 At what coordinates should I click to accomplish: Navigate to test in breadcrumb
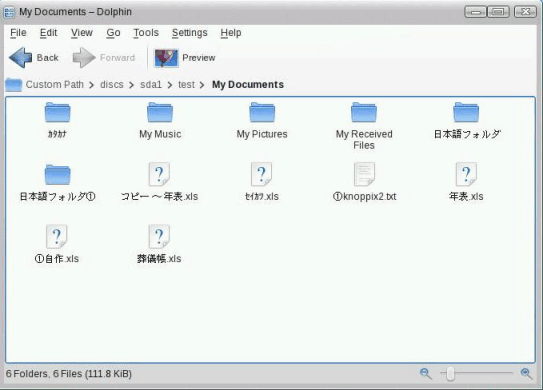tap(186, 85)
